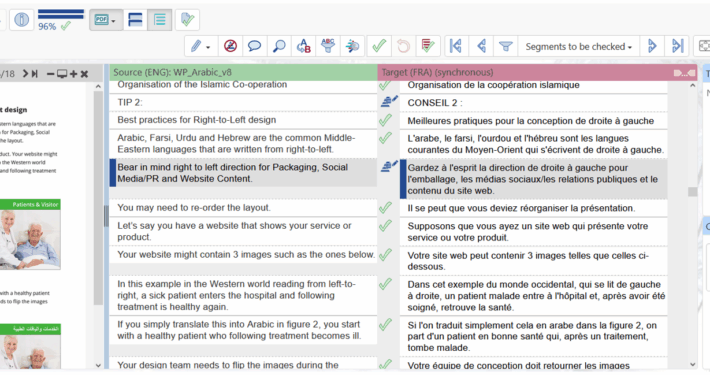Expand the pencil tool dropdown arrow
Image resolution: width=710 pixels, height=375 pixels.
(208, 47)
